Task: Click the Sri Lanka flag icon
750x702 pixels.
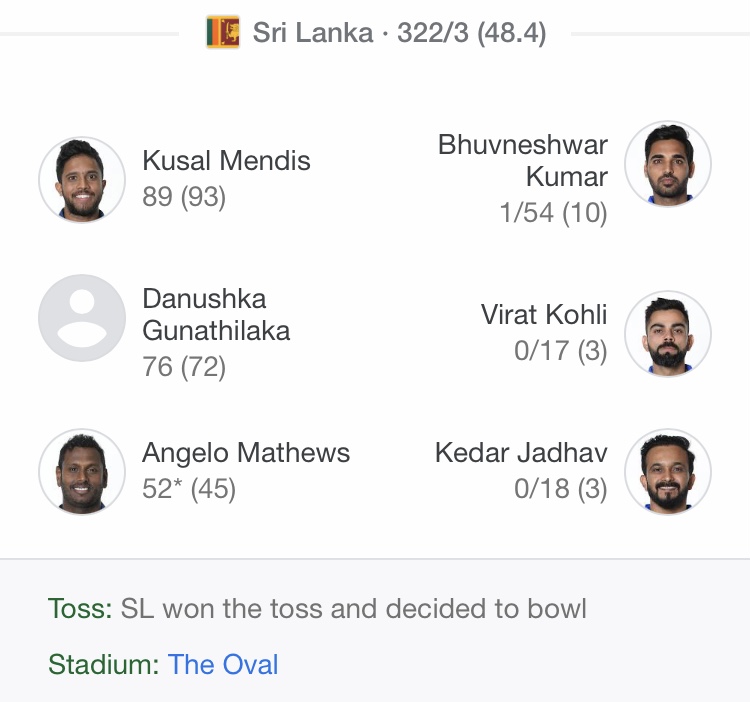Action: 223,33
